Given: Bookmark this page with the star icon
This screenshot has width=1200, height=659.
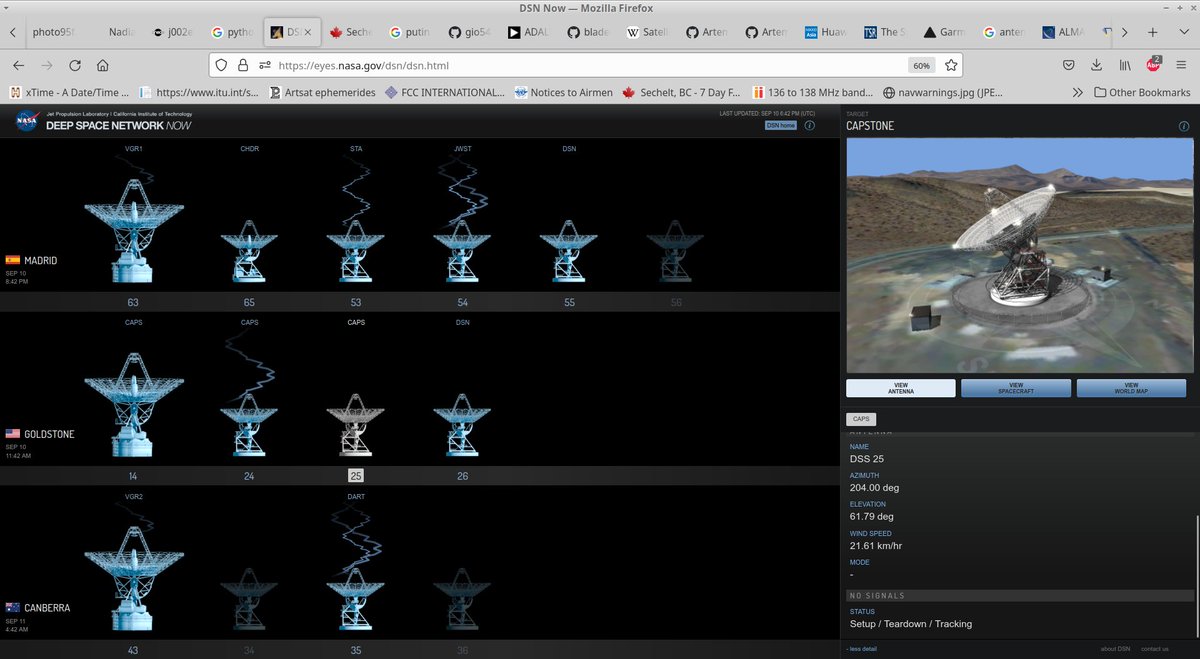Looking at the screenshot, I should 951,65.
